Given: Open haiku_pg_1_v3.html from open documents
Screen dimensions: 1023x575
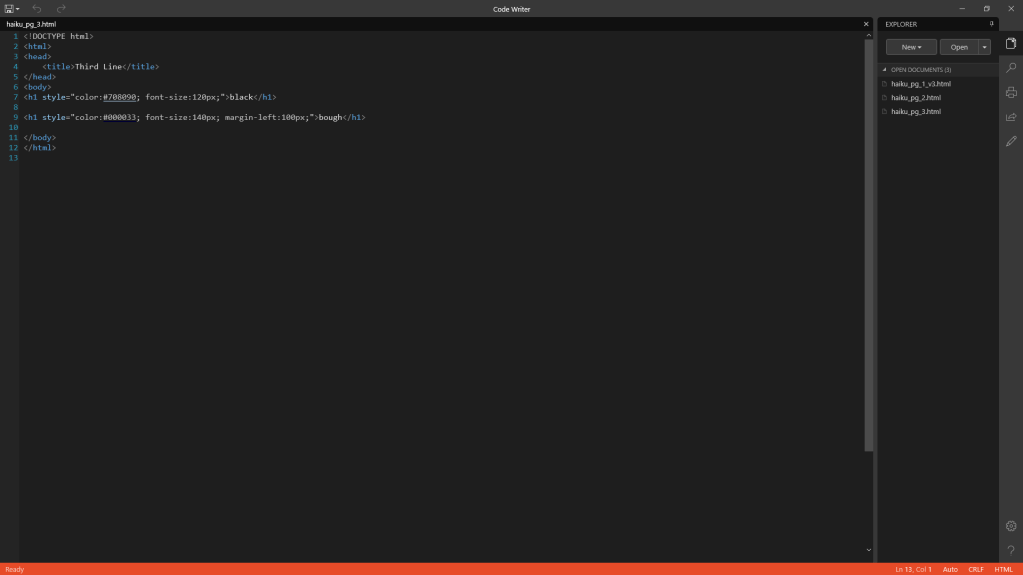Looking at the screenshot, I should [x=920, y=84].
